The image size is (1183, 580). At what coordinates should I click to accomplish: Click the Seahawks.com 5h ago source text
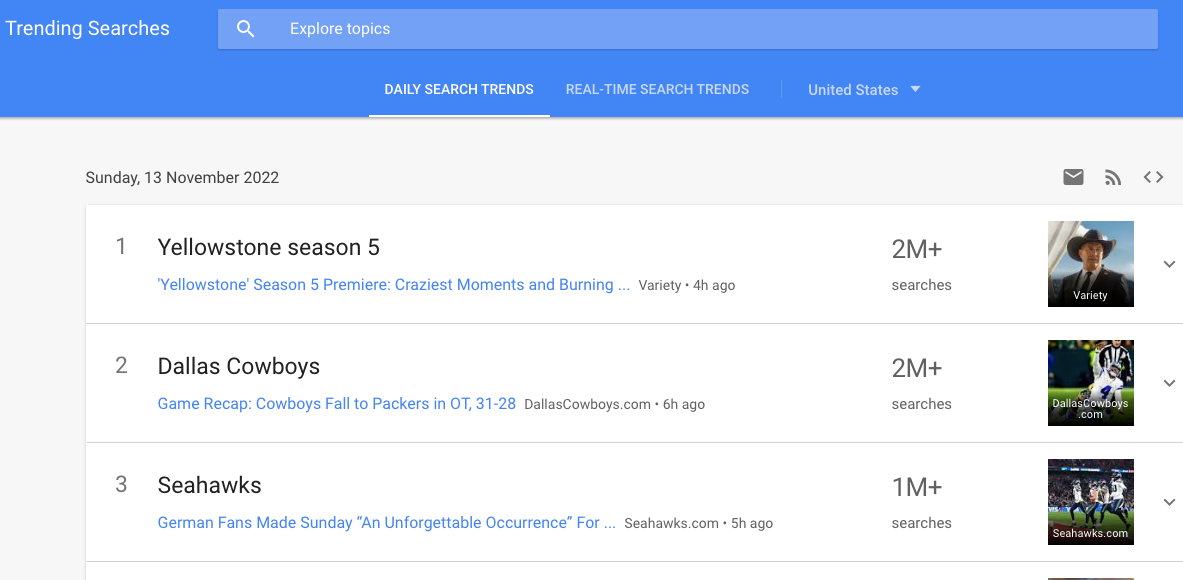coord(698,524)
